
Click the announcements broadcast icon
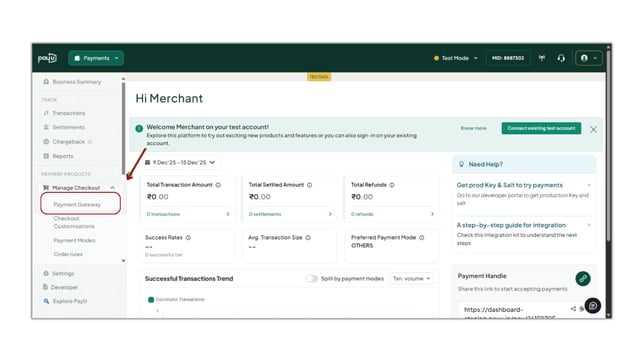pos(542,58)
